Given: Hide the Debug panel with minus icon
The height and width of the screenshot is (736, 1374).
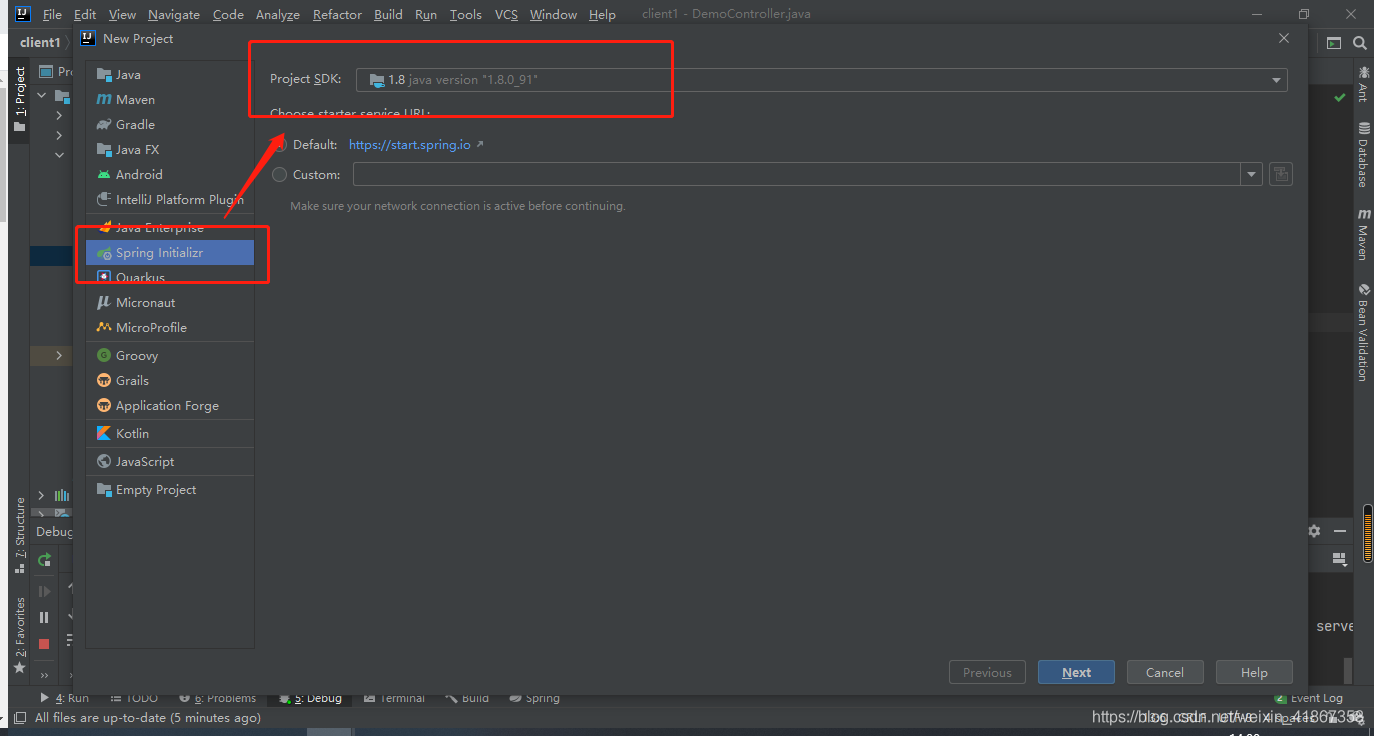Looking at the screenshot, I should point(1340,531).
